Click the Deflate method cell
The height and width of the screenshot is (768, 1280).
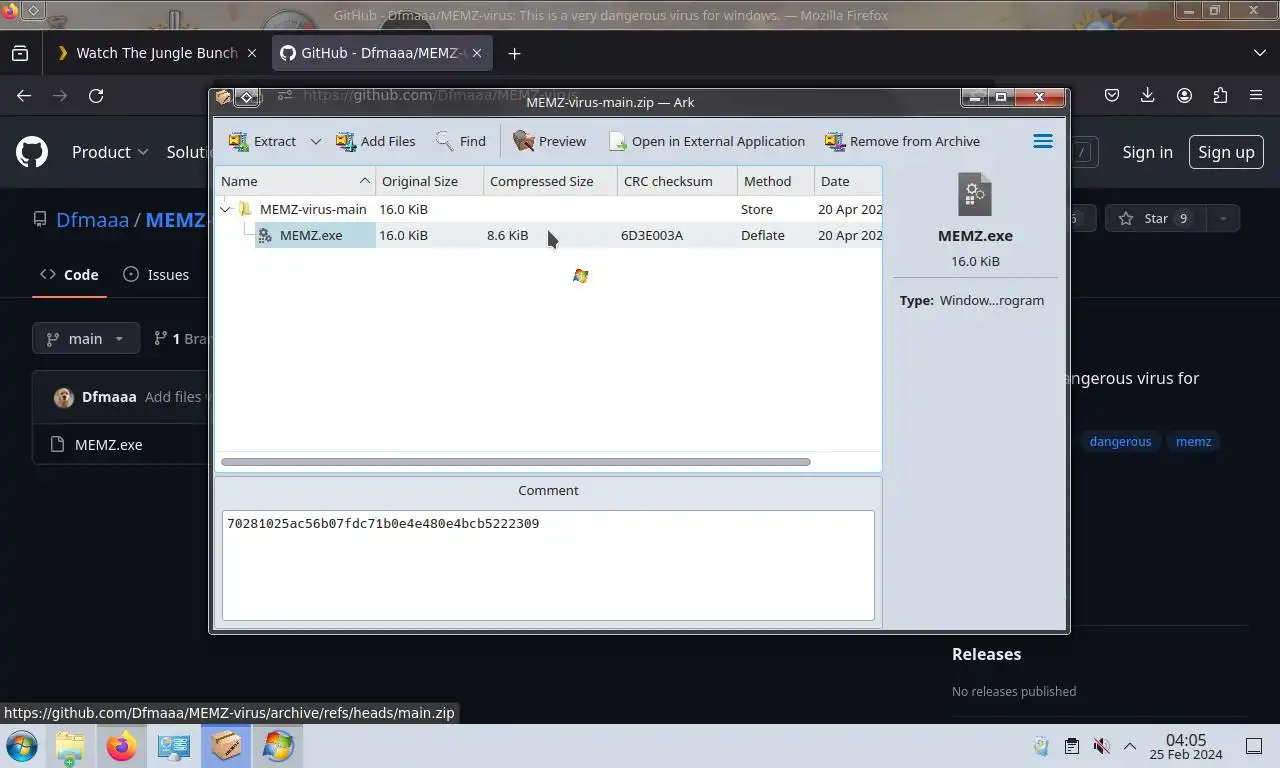(x=763, y=235)
